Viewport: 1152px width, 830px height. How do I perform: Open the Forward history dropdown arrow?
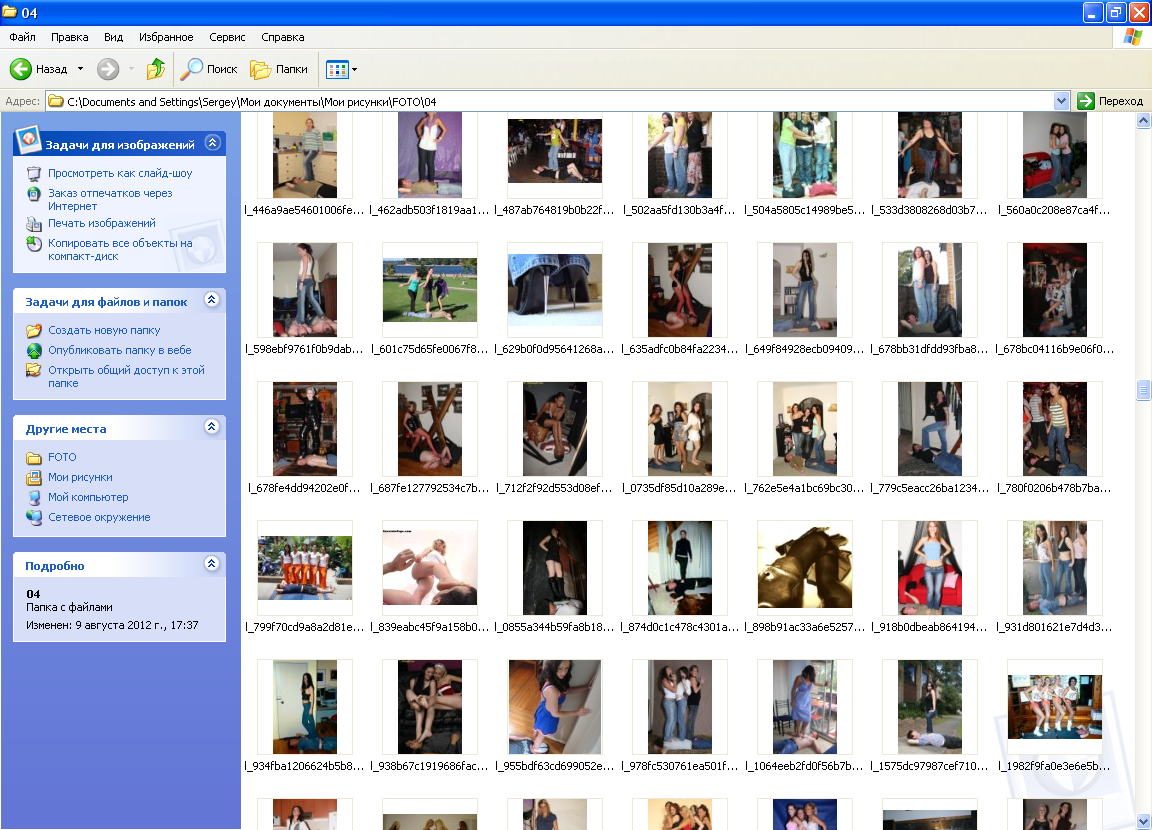click(132, 69)
